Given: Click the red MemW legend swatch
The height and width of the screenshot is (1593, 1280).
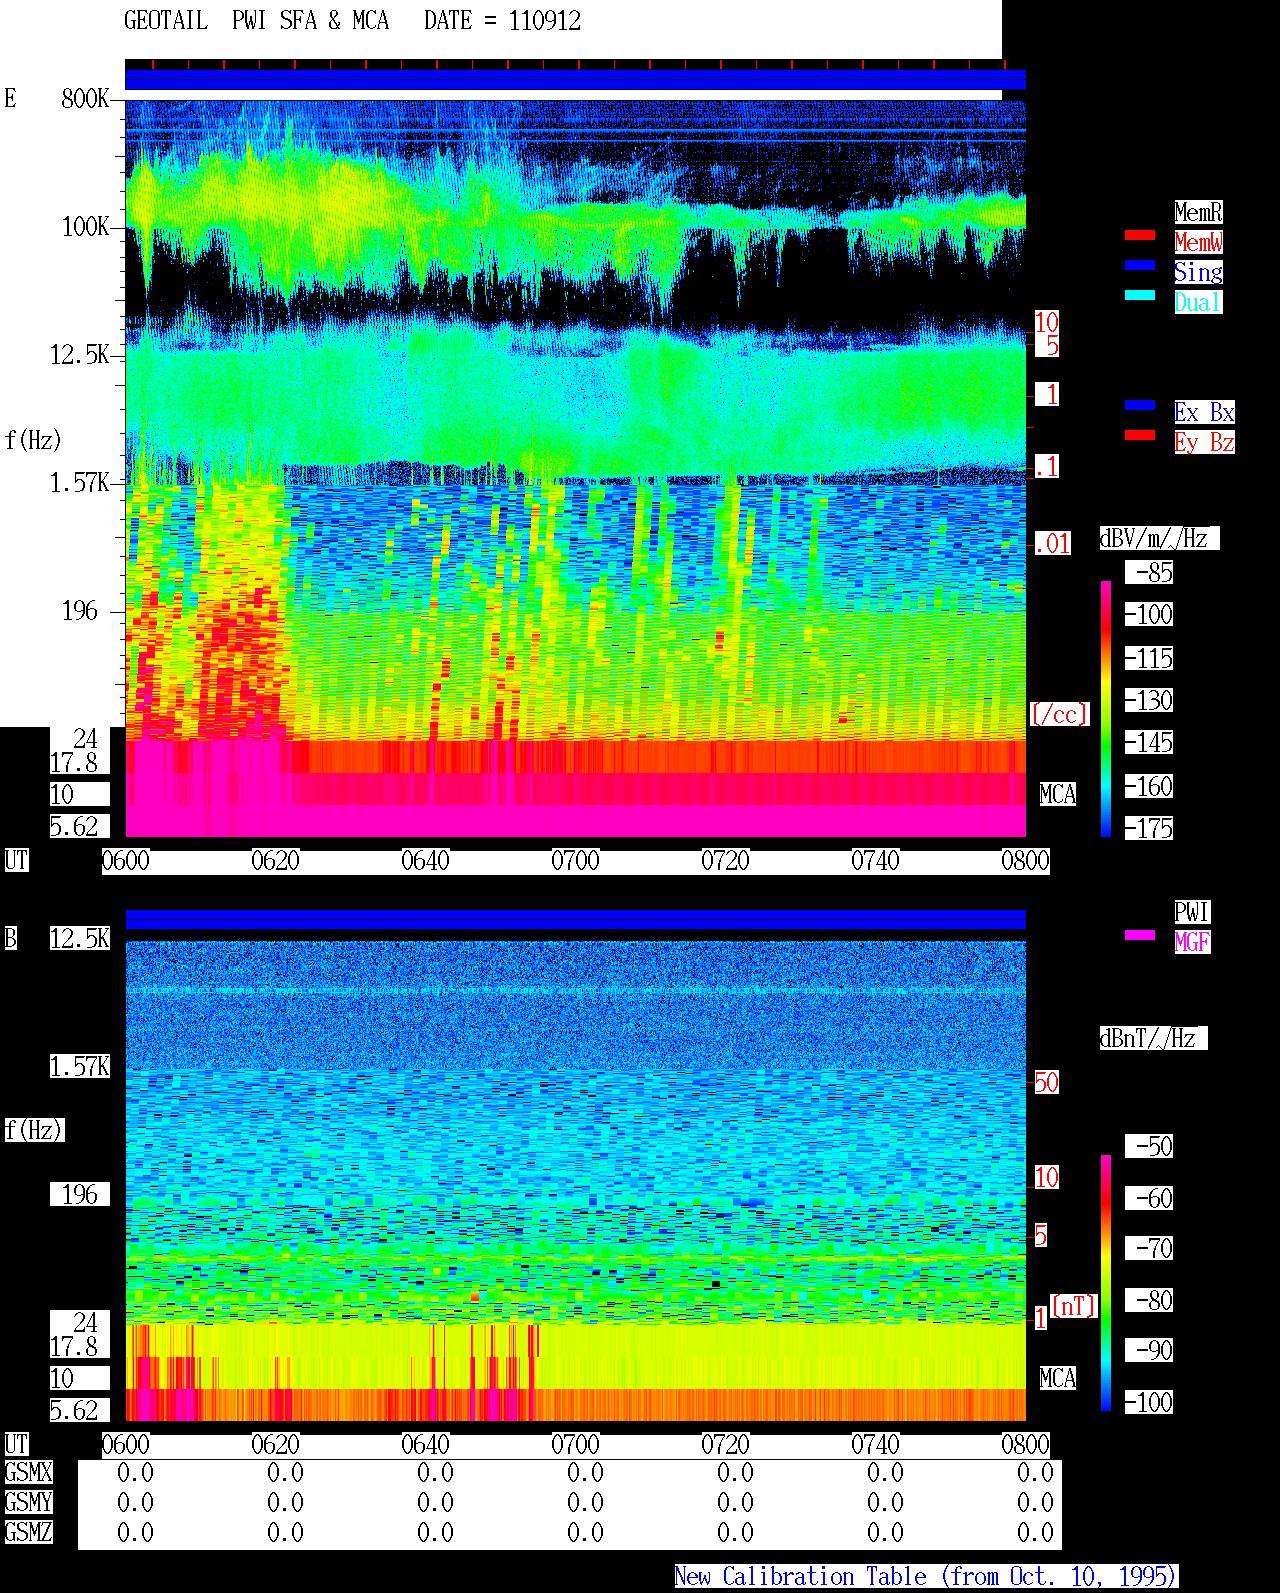Looking at the screenshot, I should (1140, 236).
